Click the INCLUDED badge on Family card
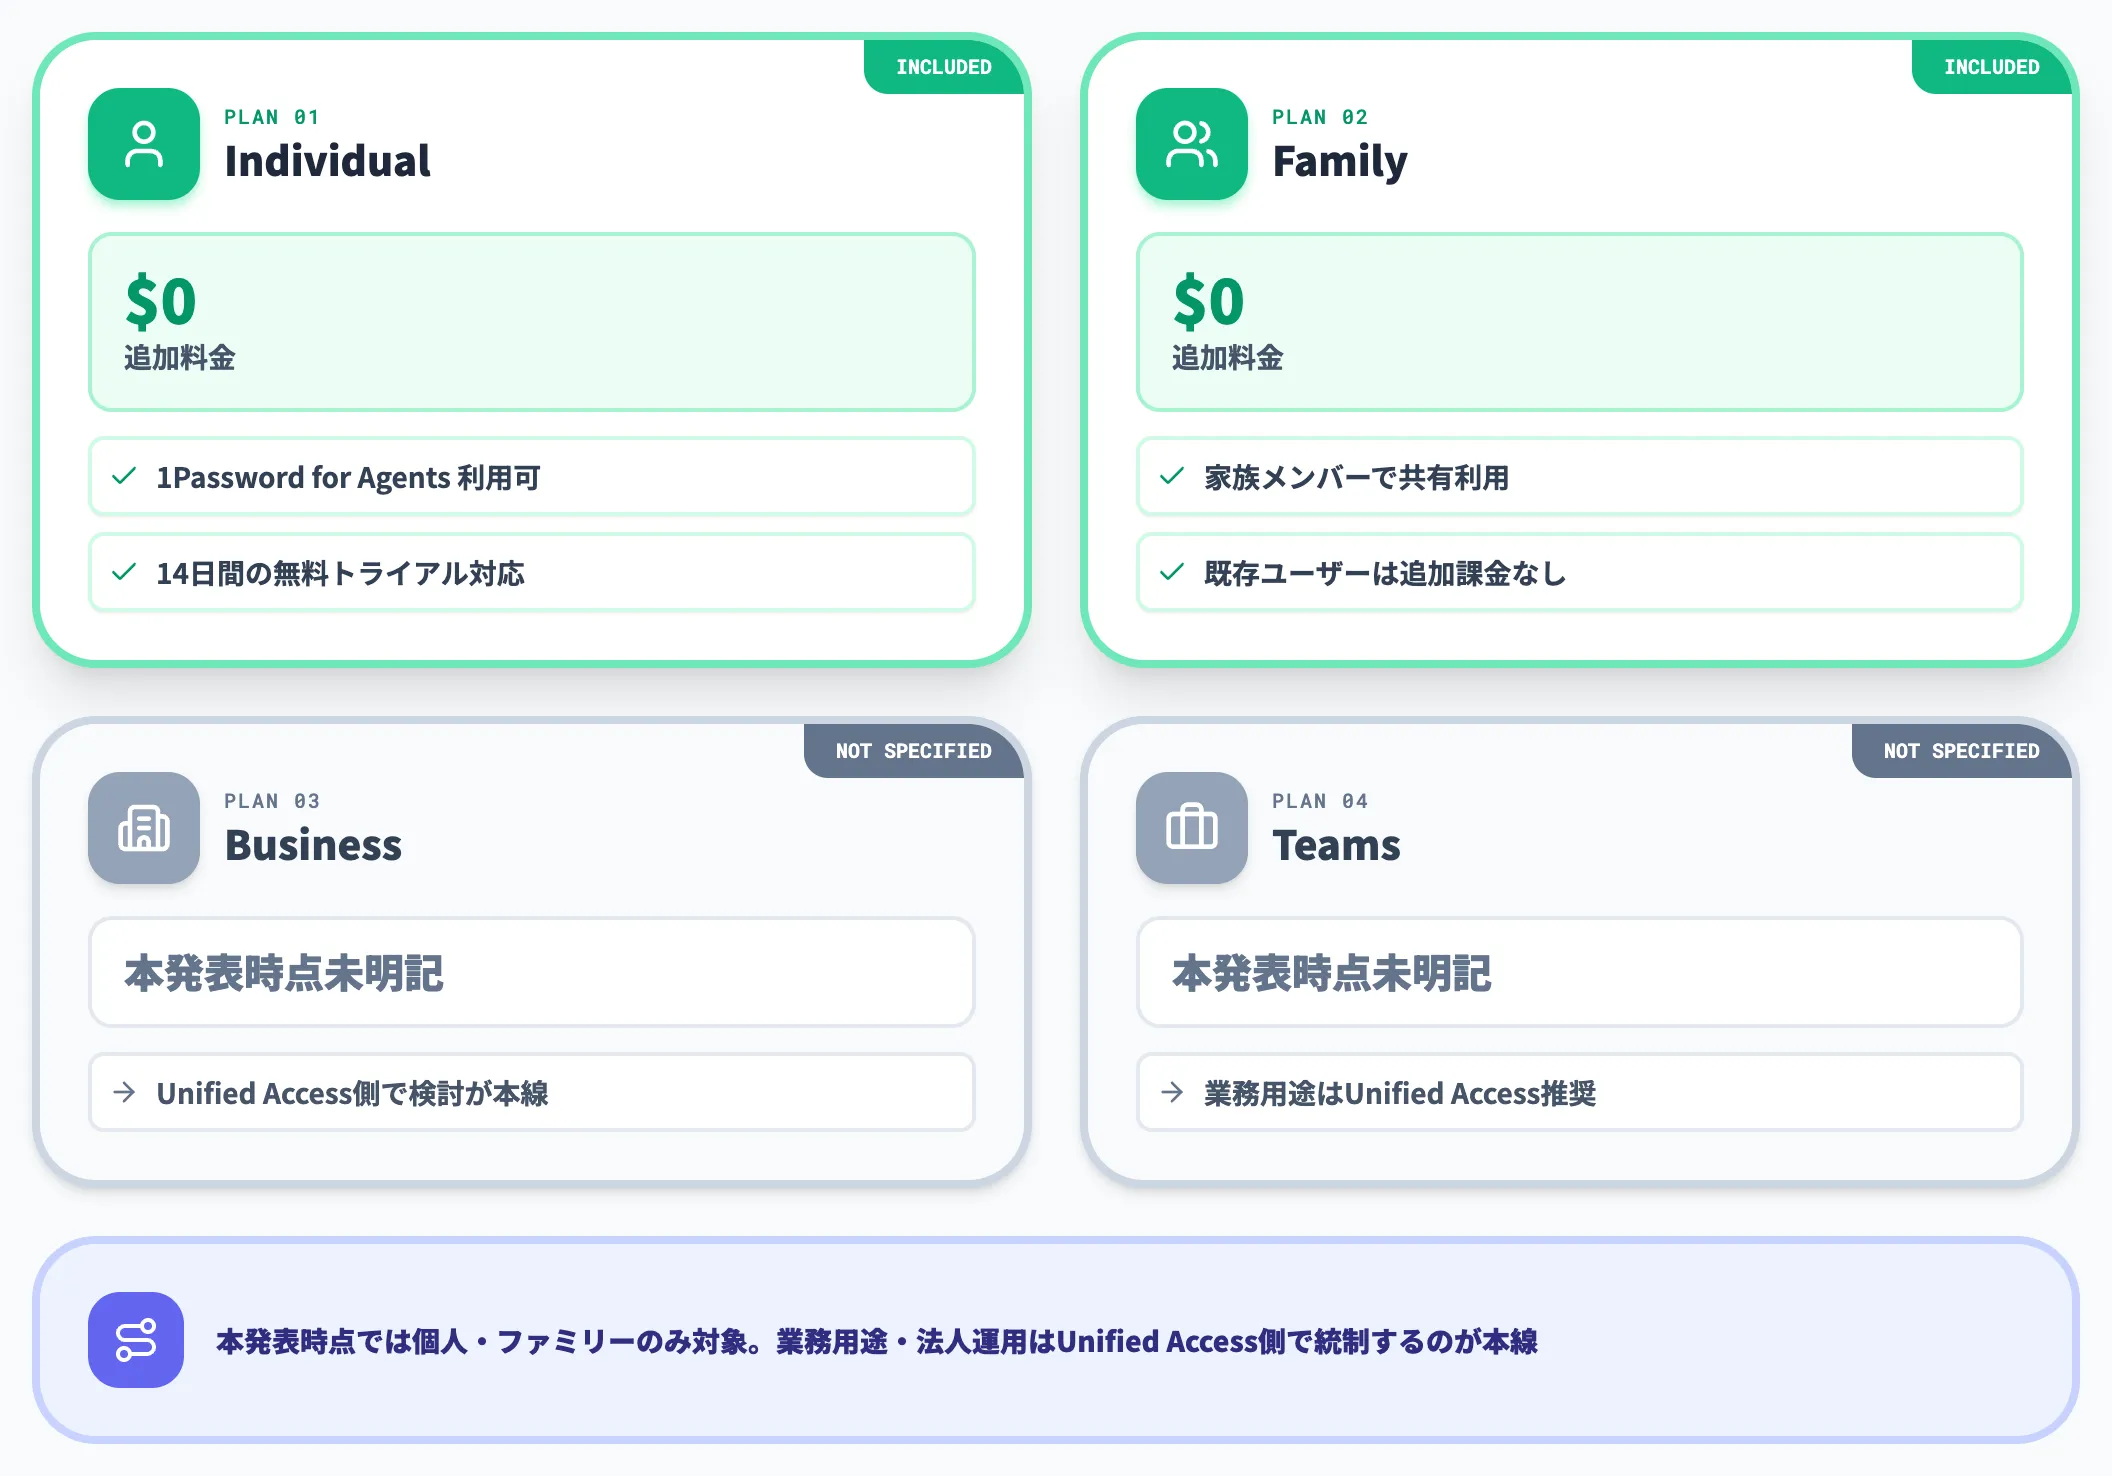 tap(1992, 67)
